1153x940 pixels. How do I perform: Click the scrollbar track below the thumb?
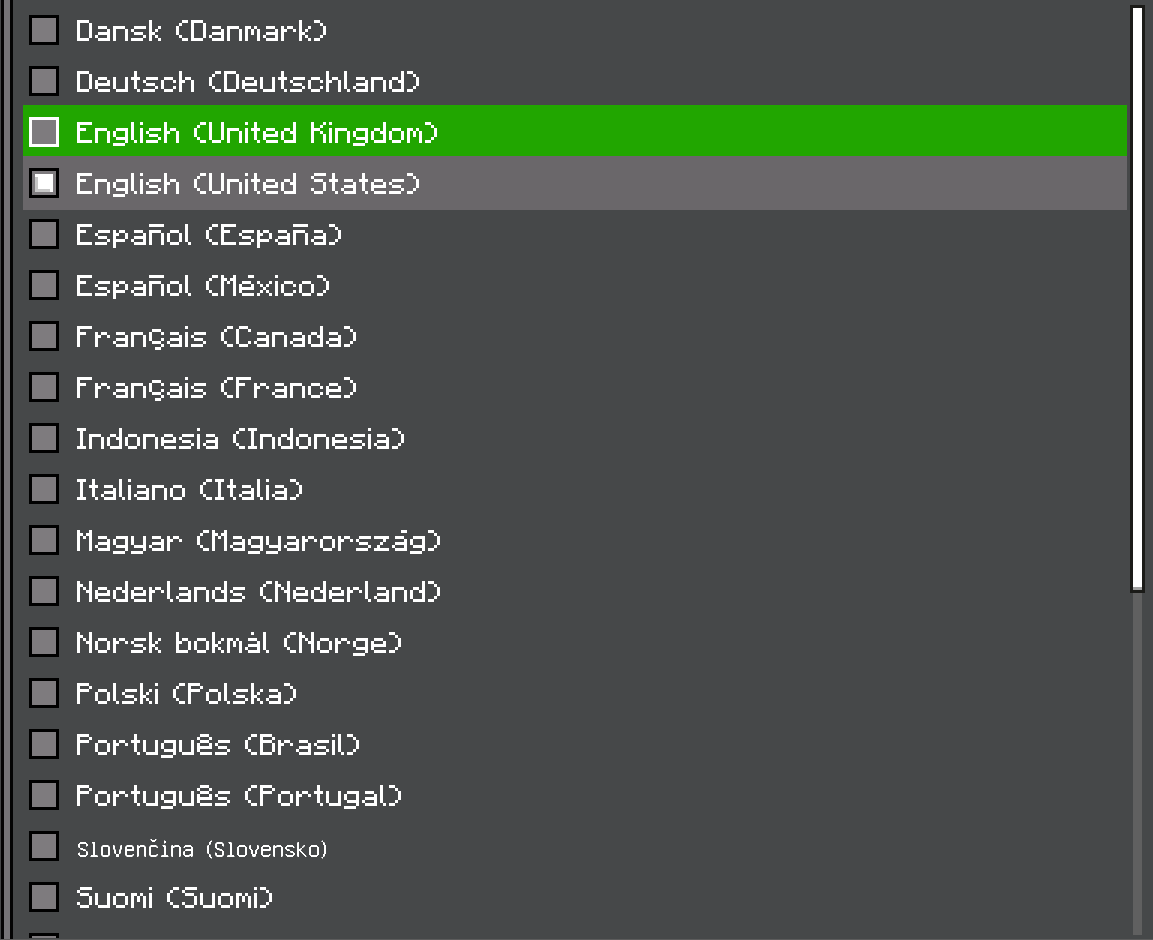click(x=1137, y=760)
